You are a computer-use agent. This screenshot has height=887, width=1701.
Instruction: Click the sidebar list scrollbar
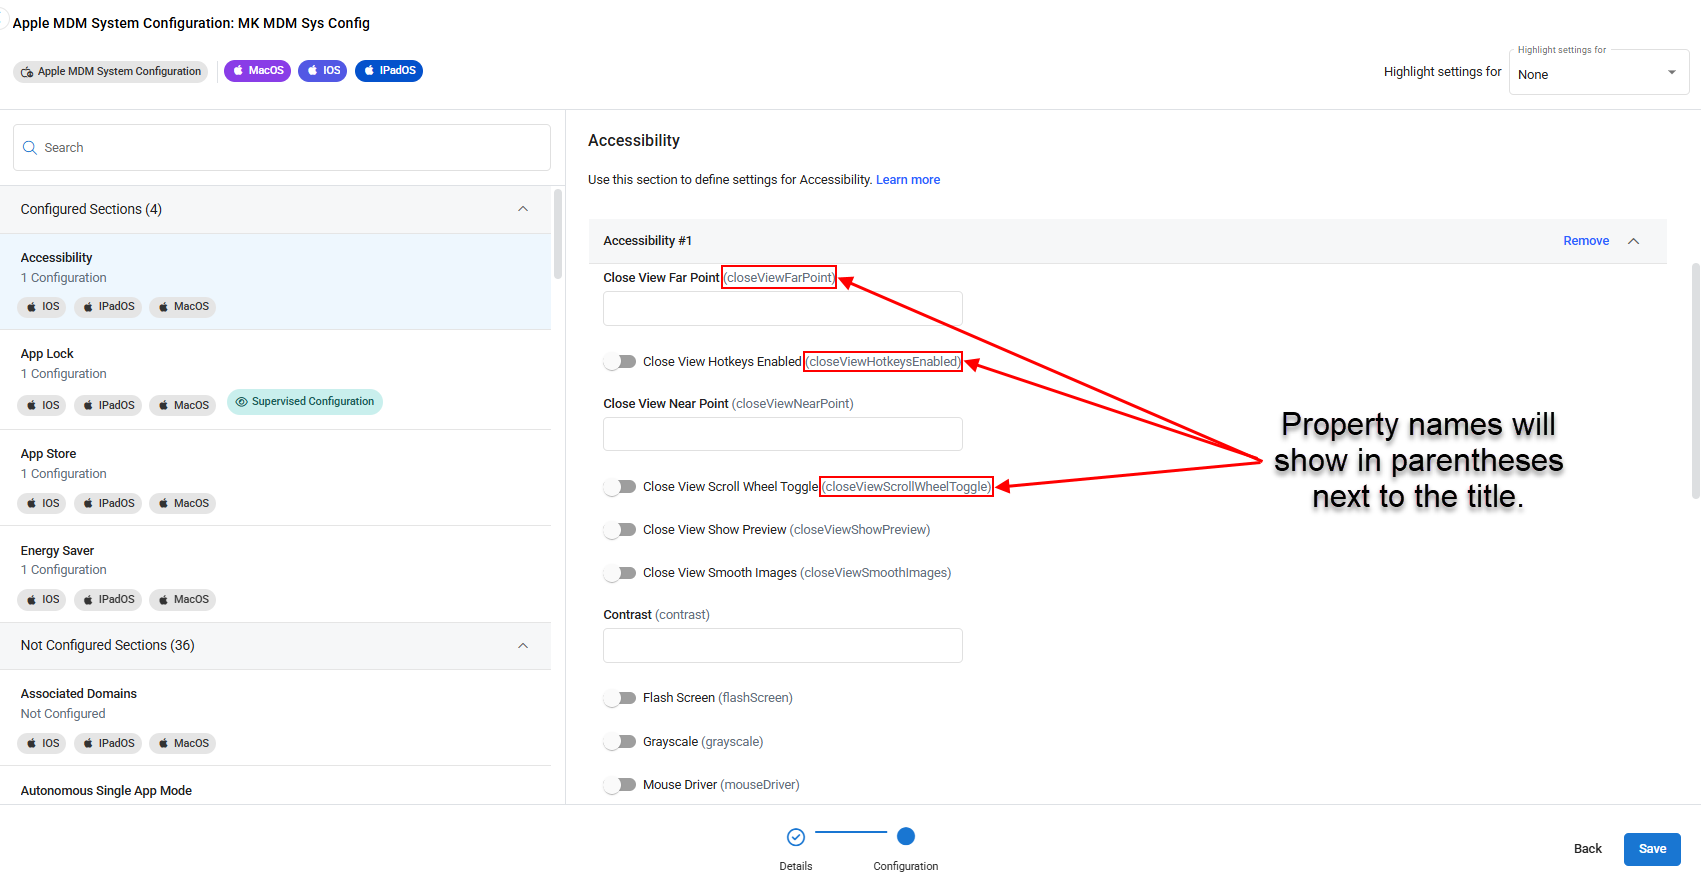tap(558, 235)
